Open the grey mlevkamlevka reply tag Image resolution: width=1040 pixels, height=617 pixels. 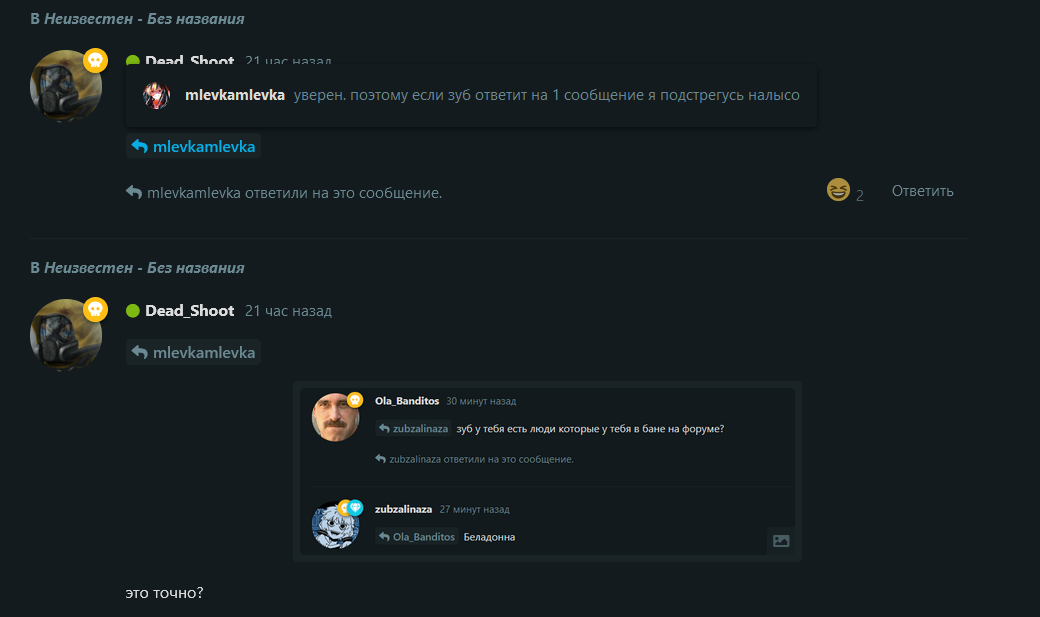[x=193, y=352]
